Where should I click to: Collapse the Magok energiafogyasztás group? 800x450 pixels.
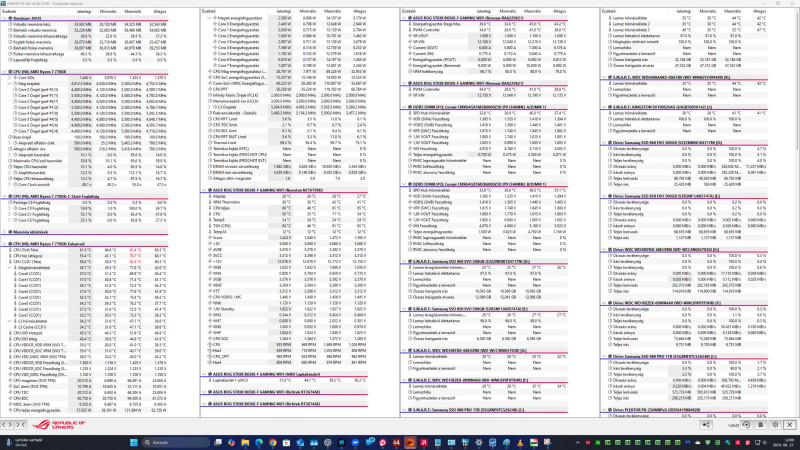click(x=209, y=18)
